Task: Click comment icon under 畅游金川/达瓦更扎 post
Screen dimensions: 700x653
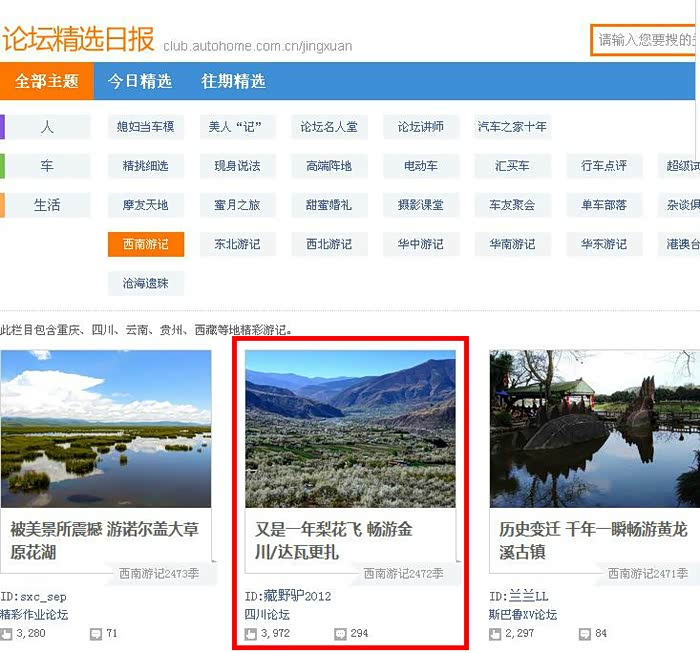Action: point(340,634)
